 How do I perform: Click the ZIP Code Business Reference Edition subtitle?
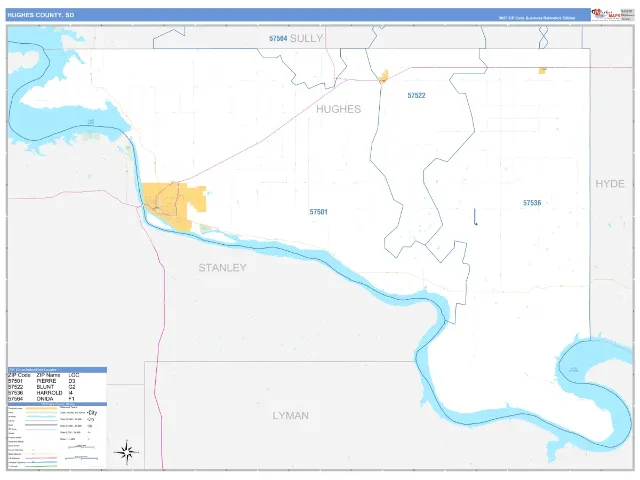[x=536, y=18]
